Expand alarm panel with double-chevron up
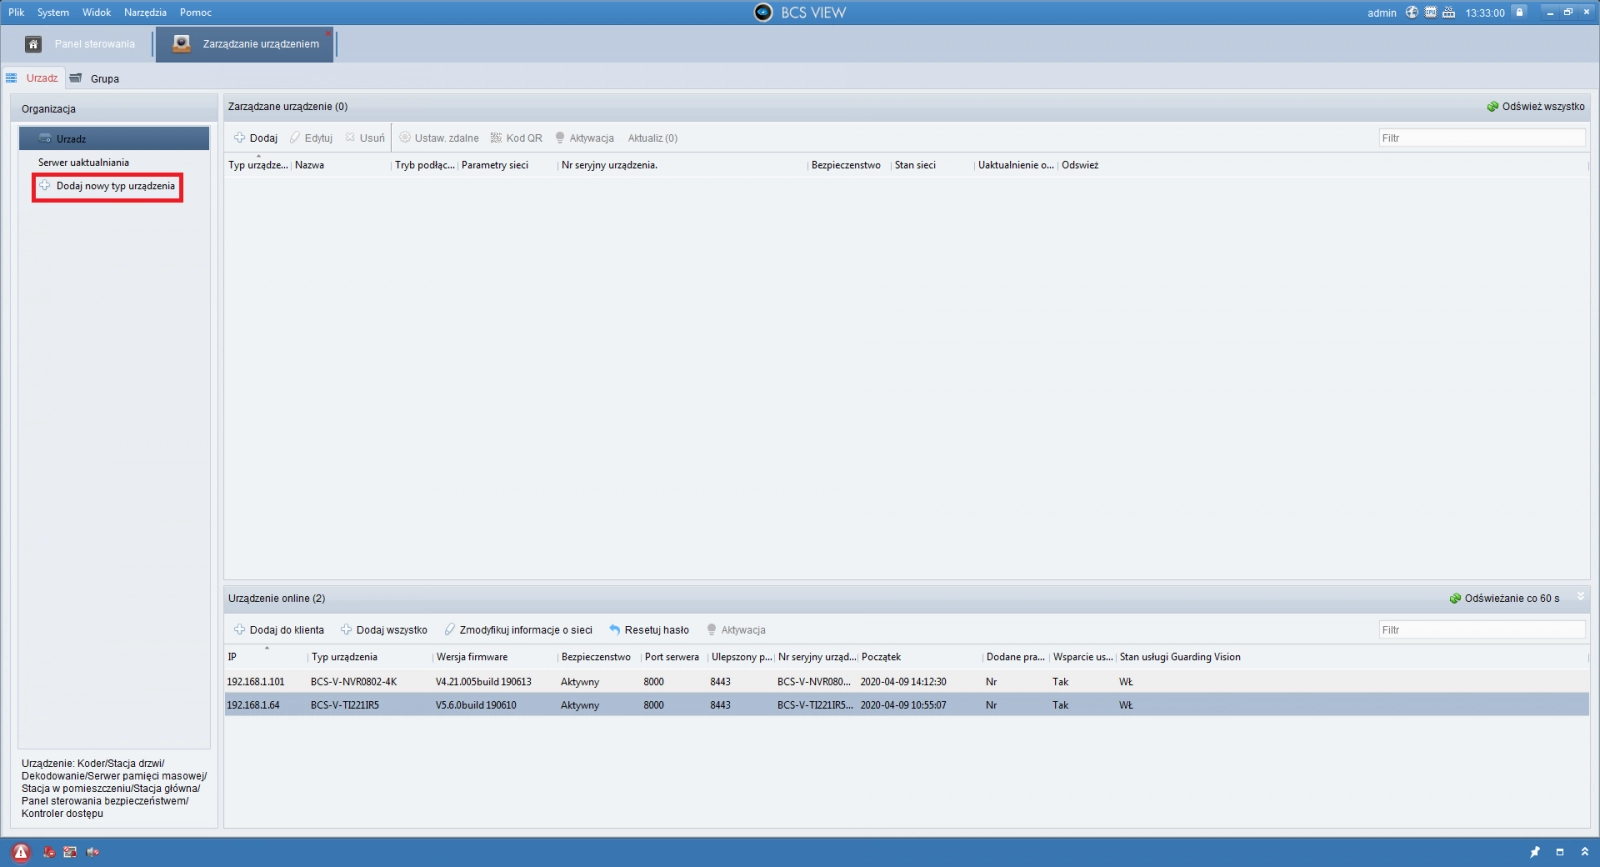The width and height of the screenshot is (1600, 867). [1584, 852]
